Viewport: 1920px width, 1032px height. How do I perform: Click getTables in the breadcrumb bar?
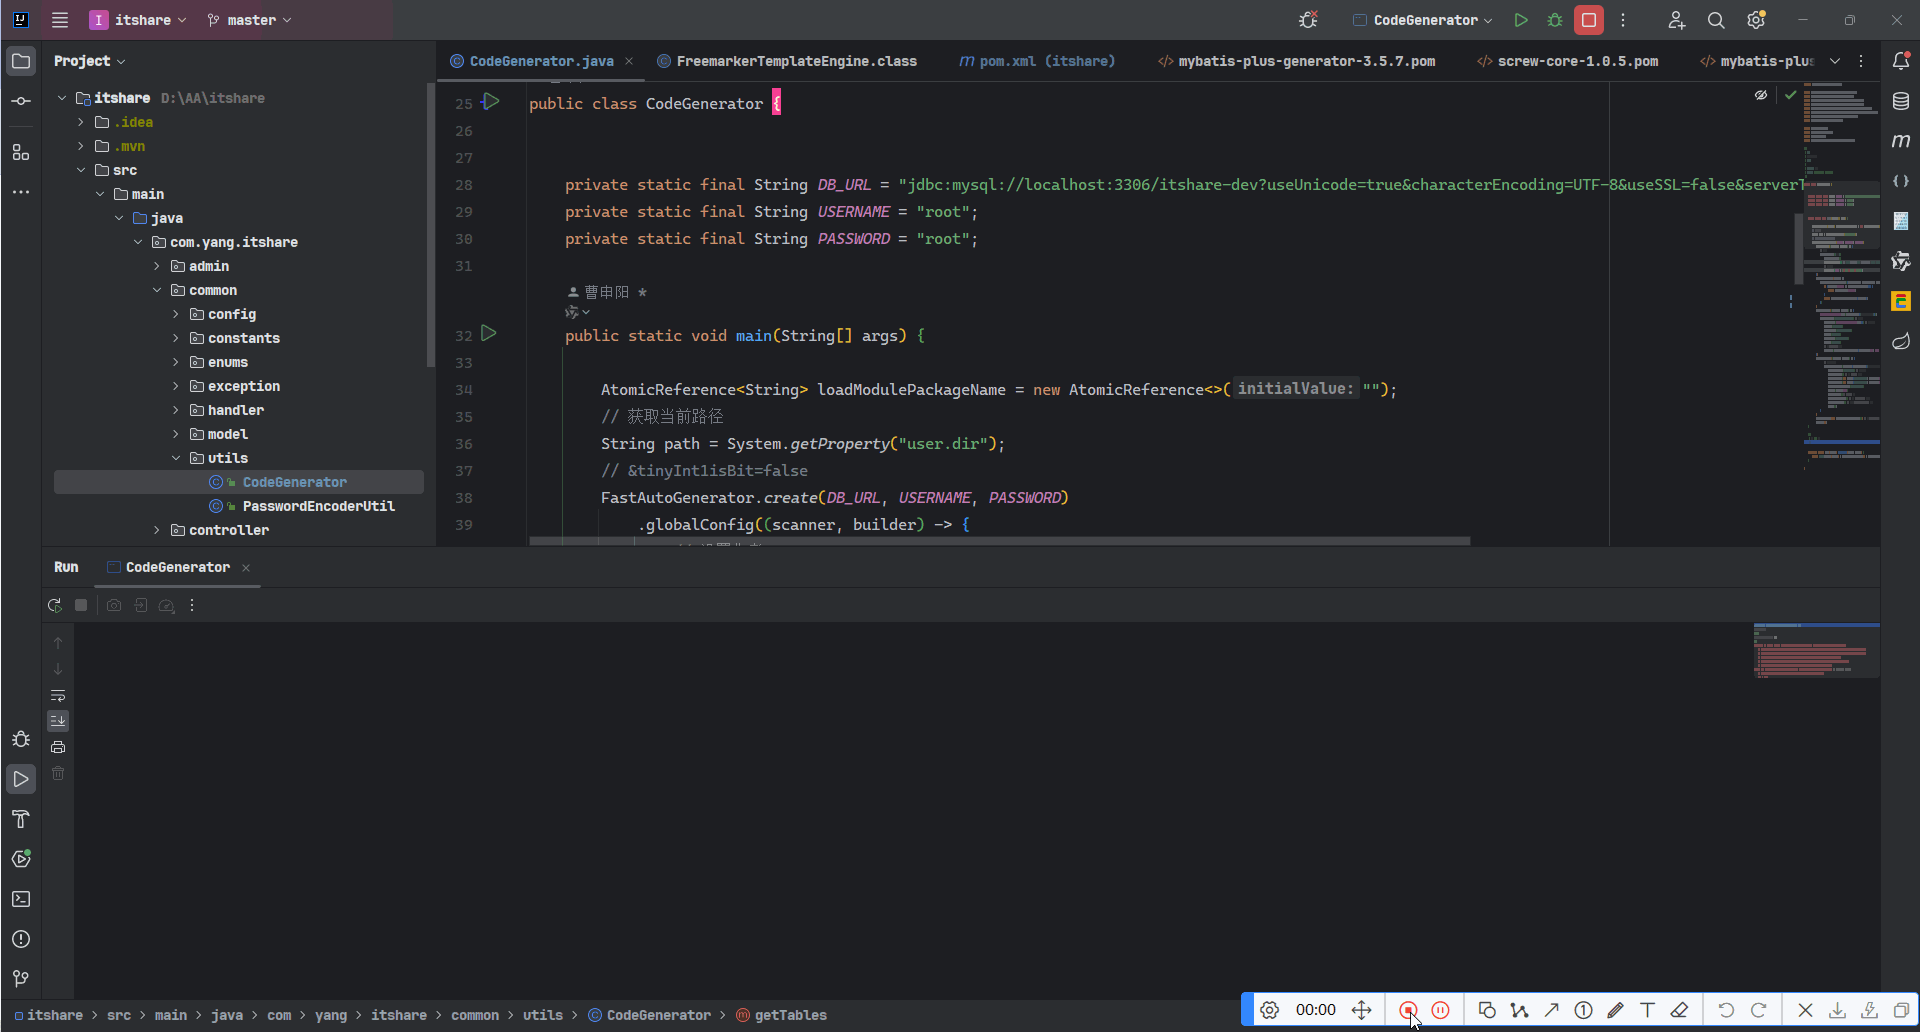pos(790,1015)
